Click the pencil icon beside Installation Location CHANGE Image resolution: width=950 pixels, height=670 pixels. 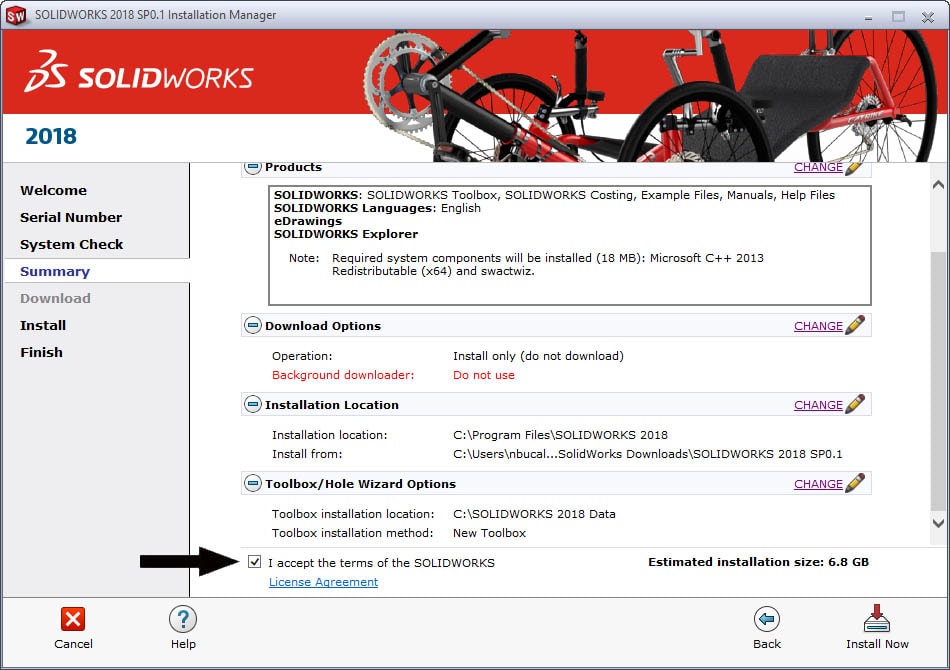854,404
